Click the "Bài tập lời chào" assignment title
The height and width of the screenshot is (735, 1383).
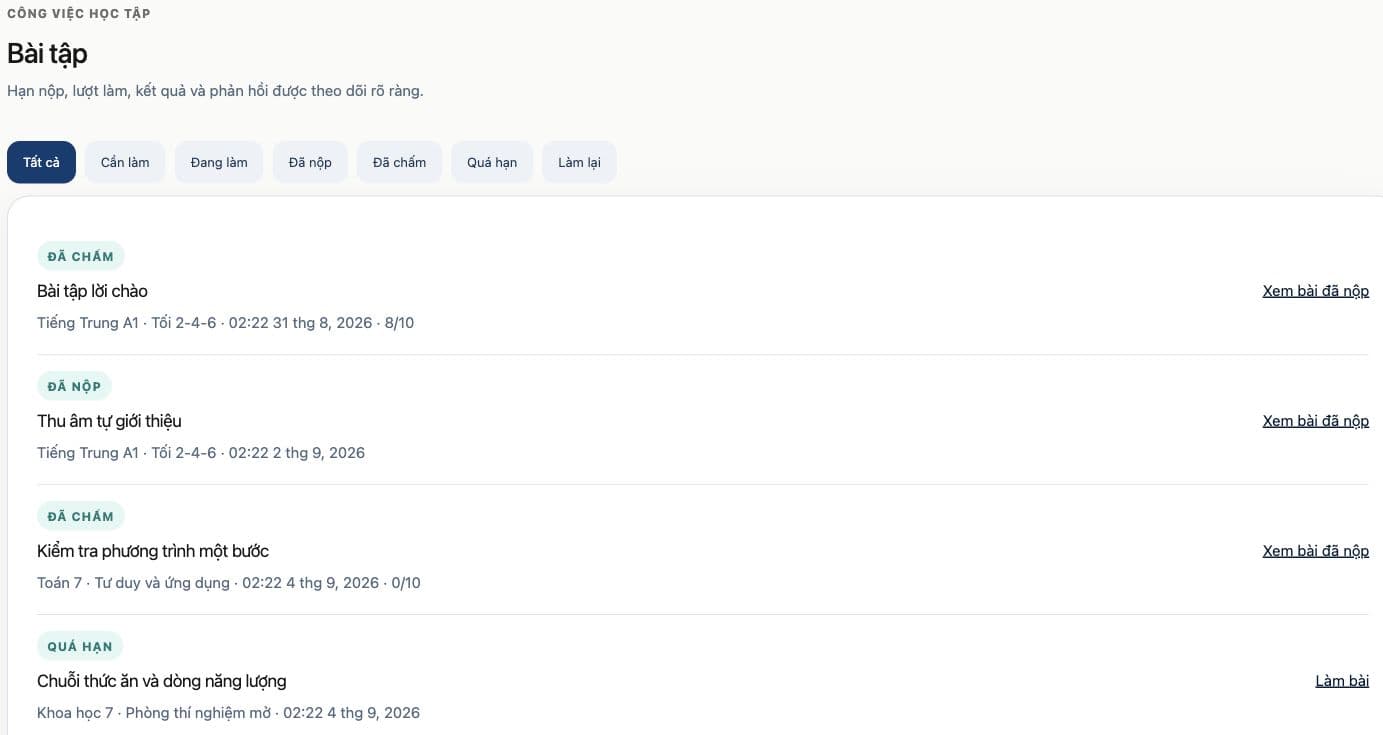(92, 291)
